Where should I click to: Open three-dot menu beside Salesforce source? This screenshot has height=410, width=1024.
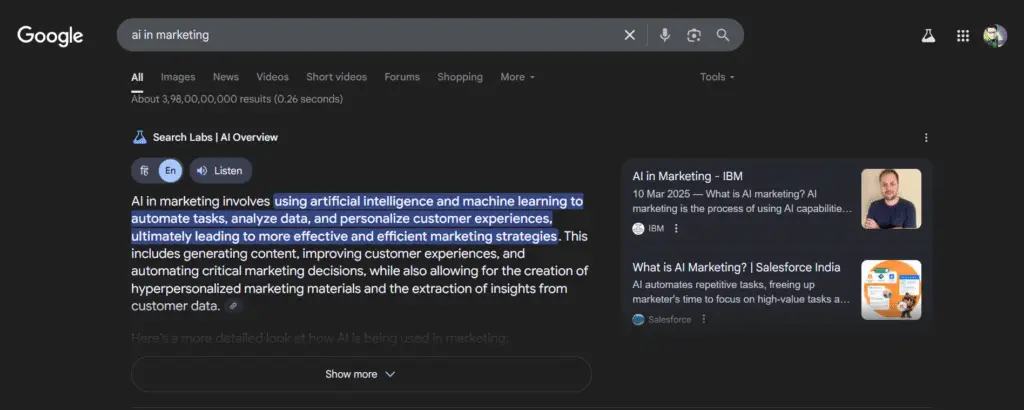[703, 319]
